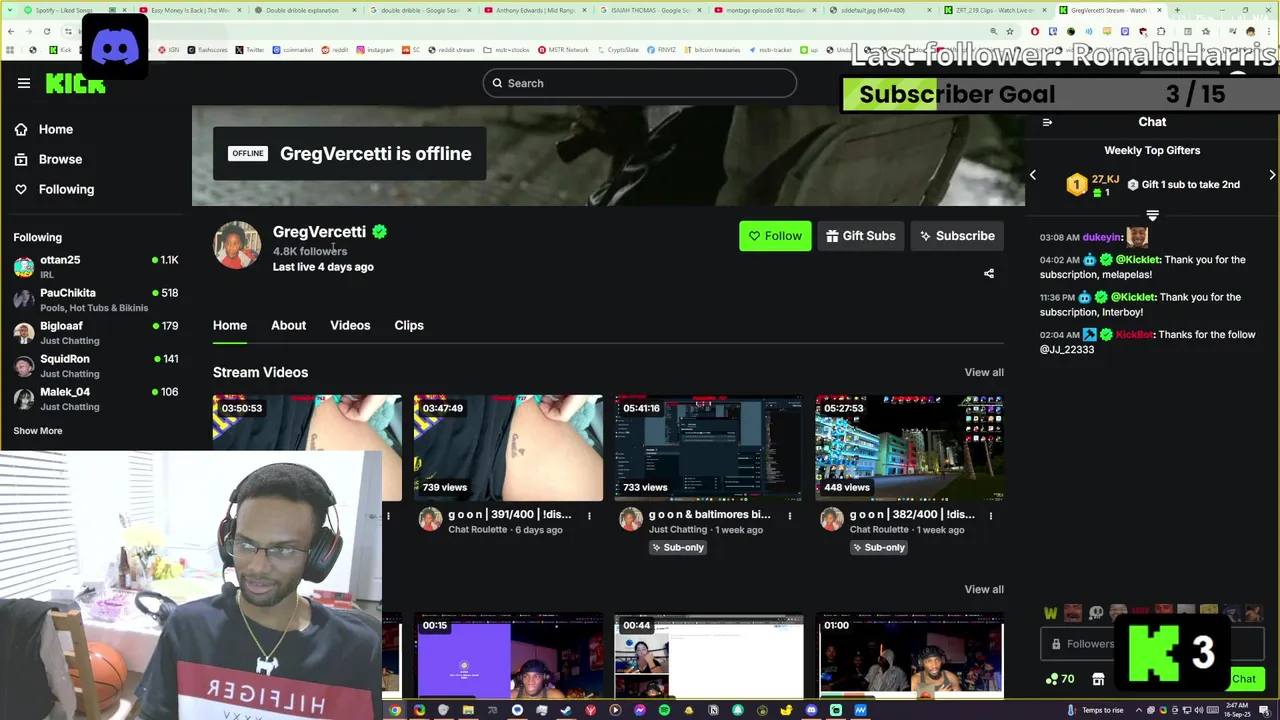Open Browse in sidebar
The image size is (1280, 720).
point(60,159)
